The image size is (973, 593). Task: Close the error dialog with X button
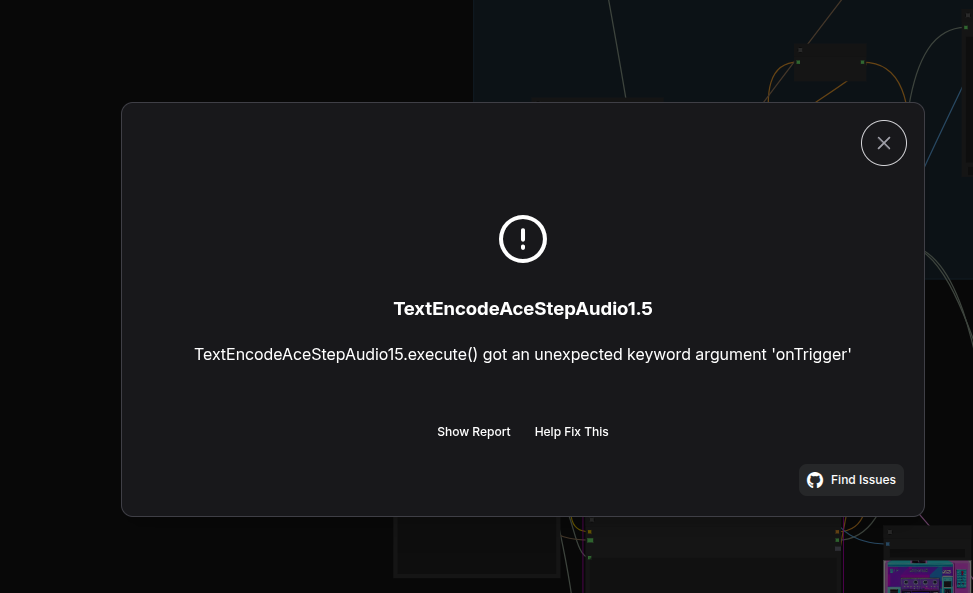[x=884, y=143]
